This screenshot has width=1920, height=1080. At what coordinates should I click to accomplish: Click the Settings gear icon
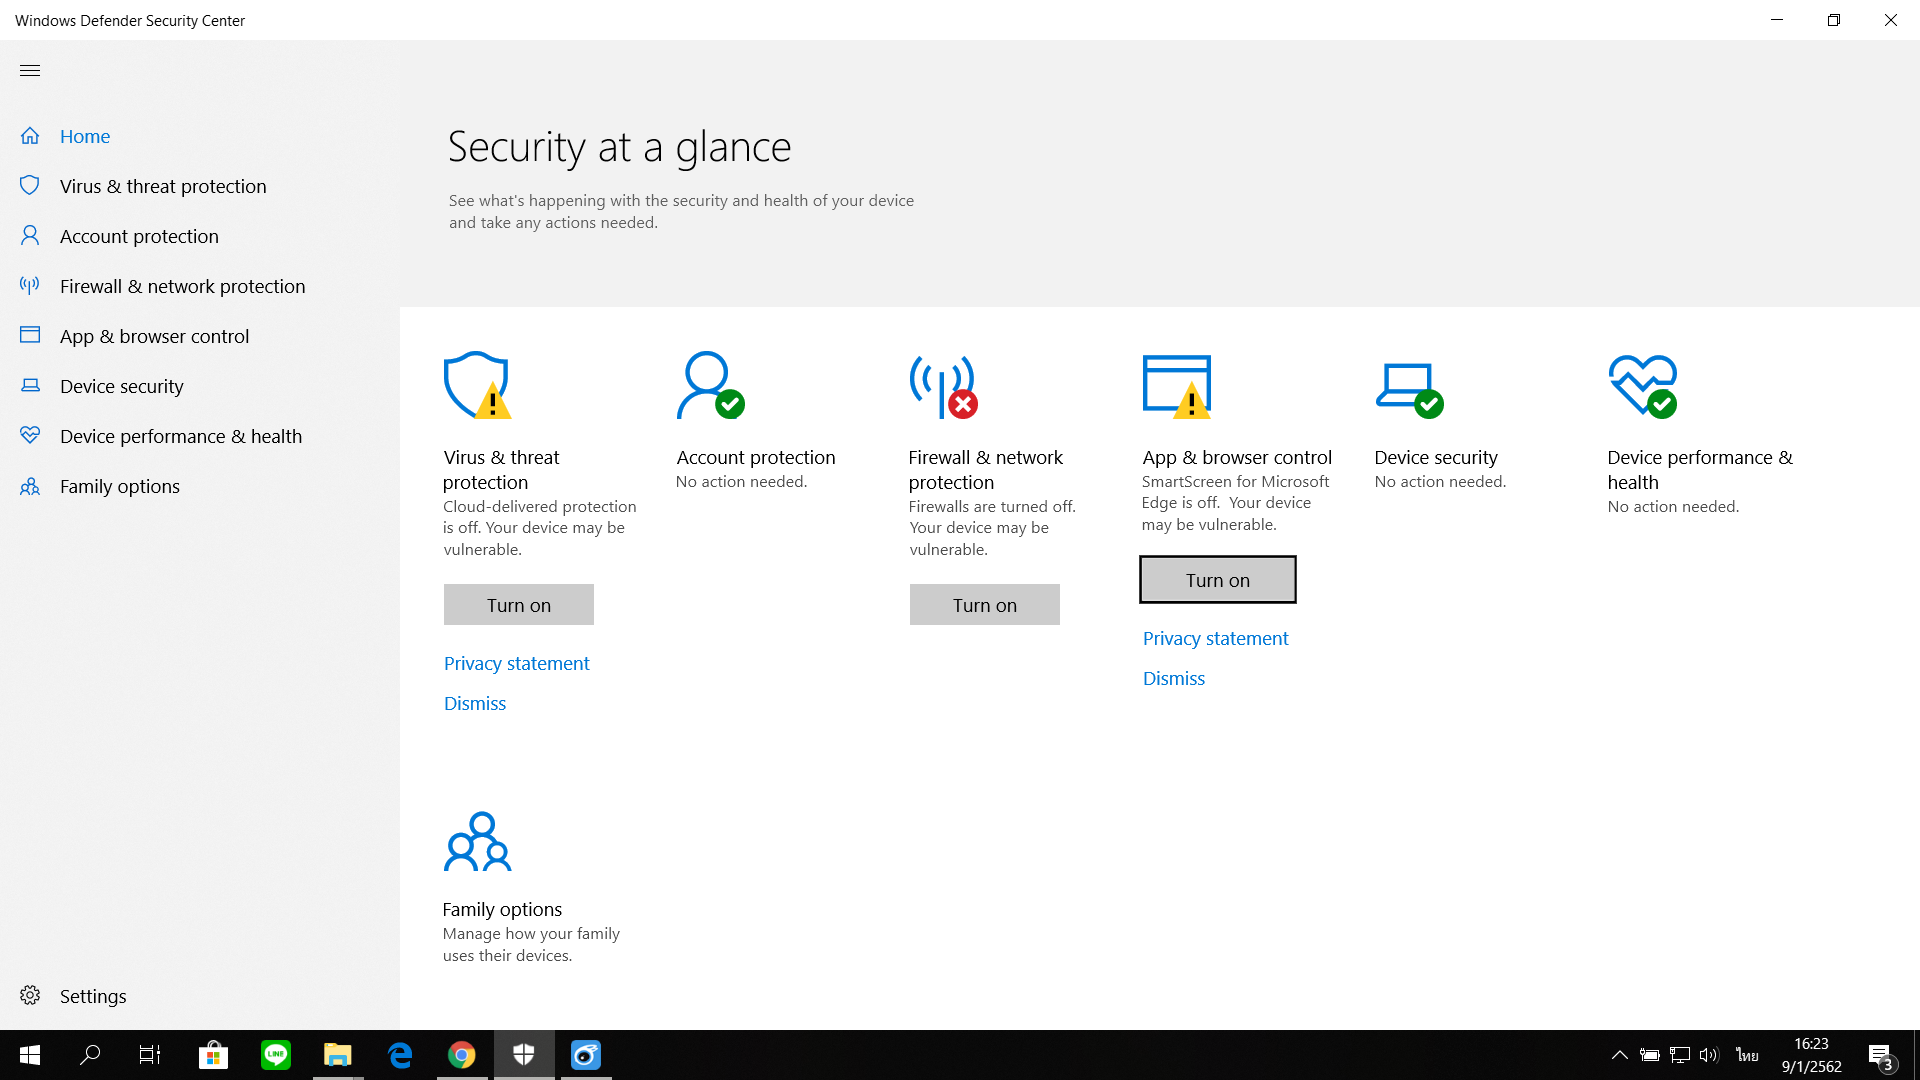(30, 995)
